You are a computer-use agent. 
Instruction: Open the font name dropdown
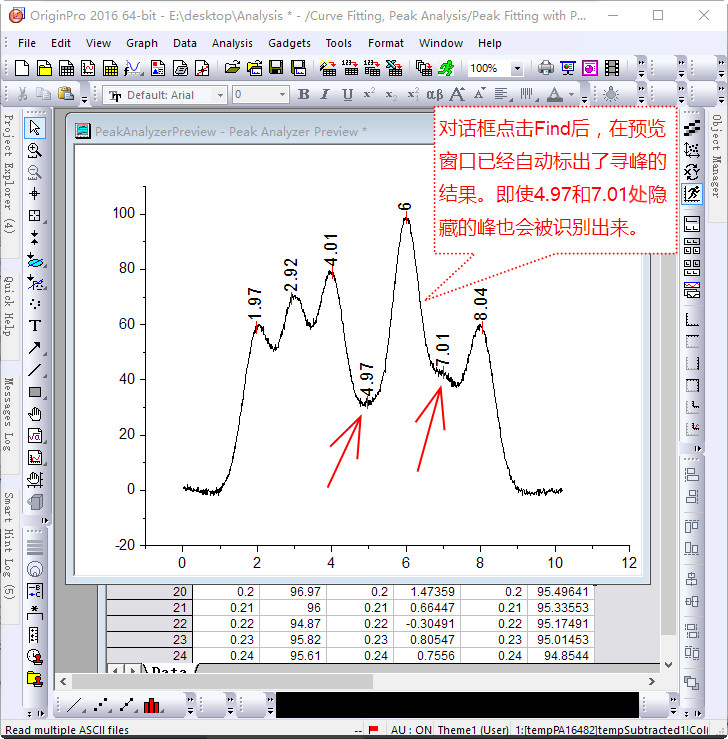[x=220, y=95]
